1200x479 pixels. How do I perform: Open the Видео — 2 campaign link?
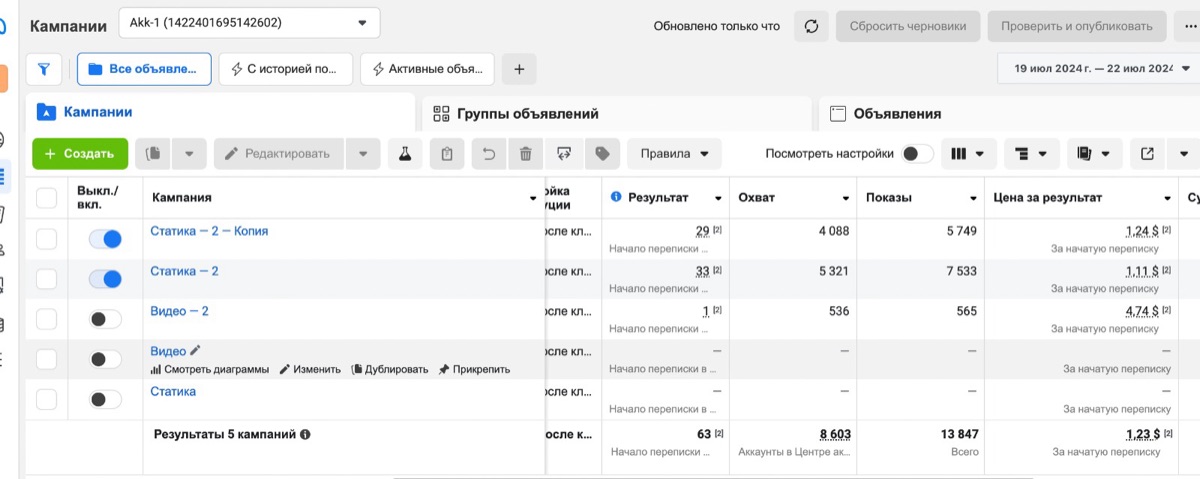pyautogui.click(x=179, y=311)
